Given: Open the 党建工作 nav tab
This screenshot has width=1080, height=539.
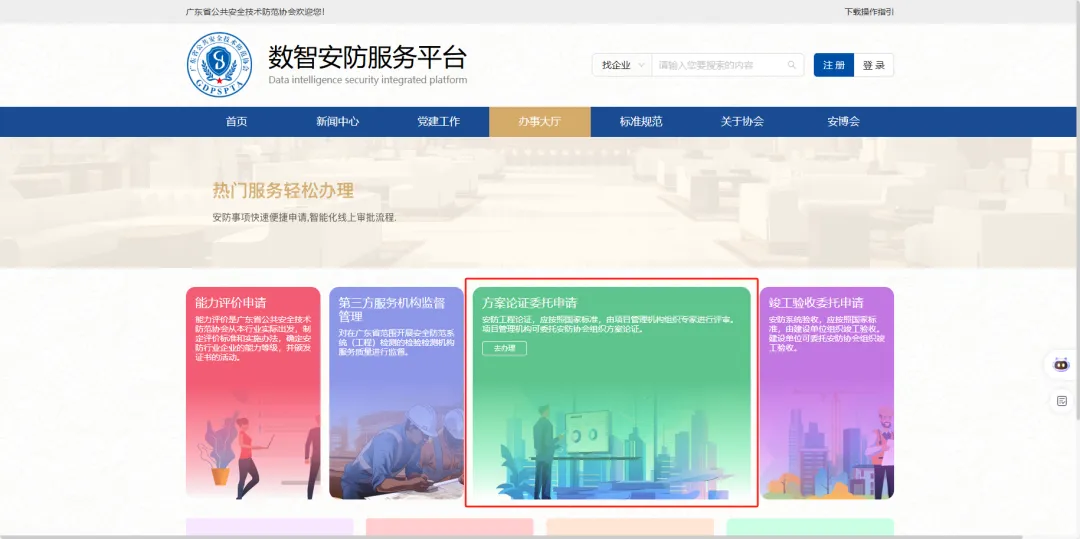Looking at the screenshot, I should point(439,122).
